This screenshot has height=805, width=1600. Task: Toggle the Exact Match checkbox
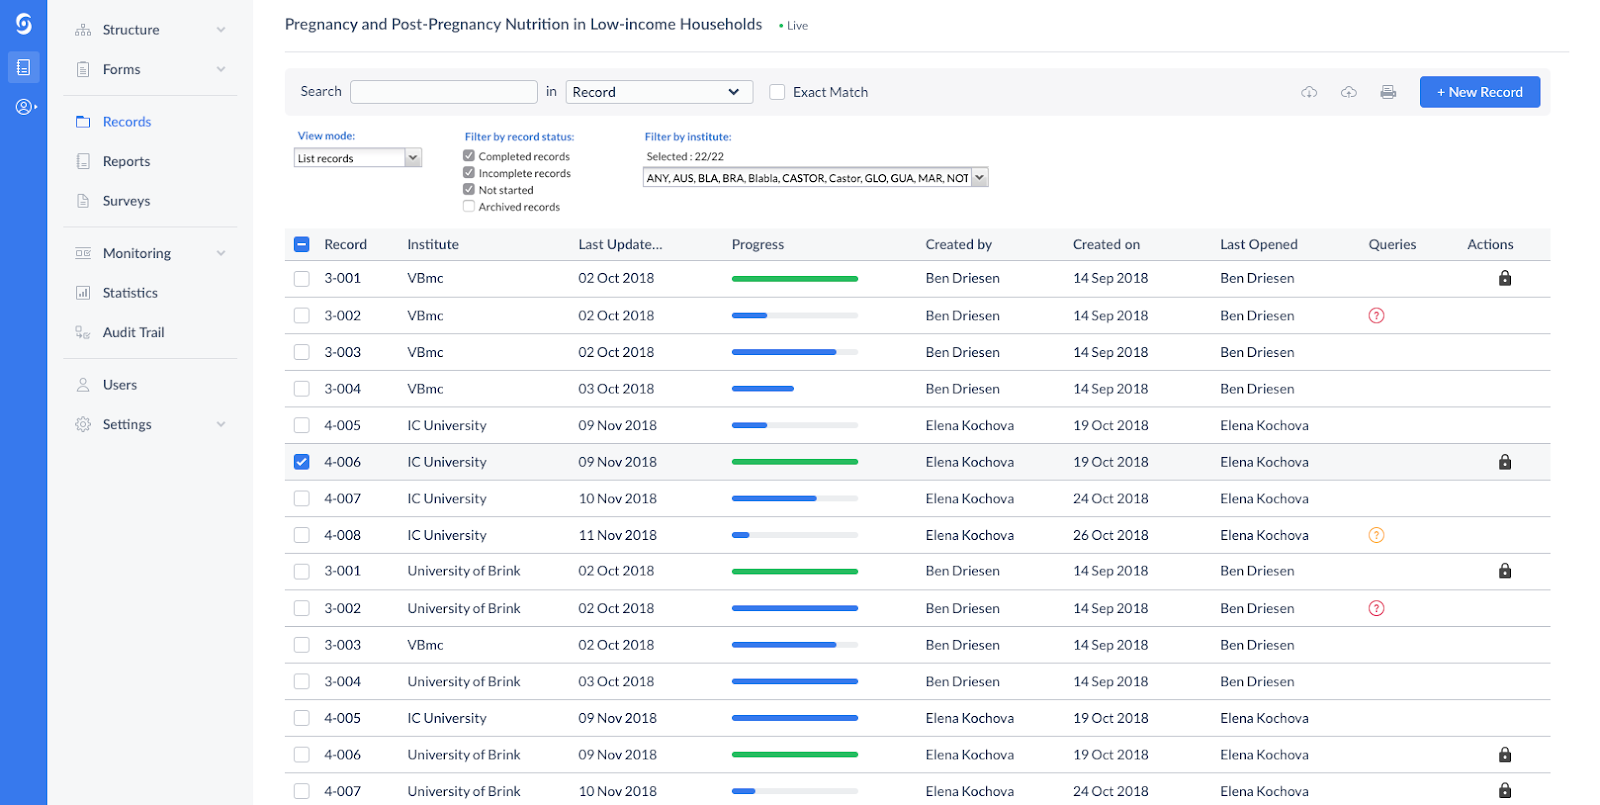[777, 92]
